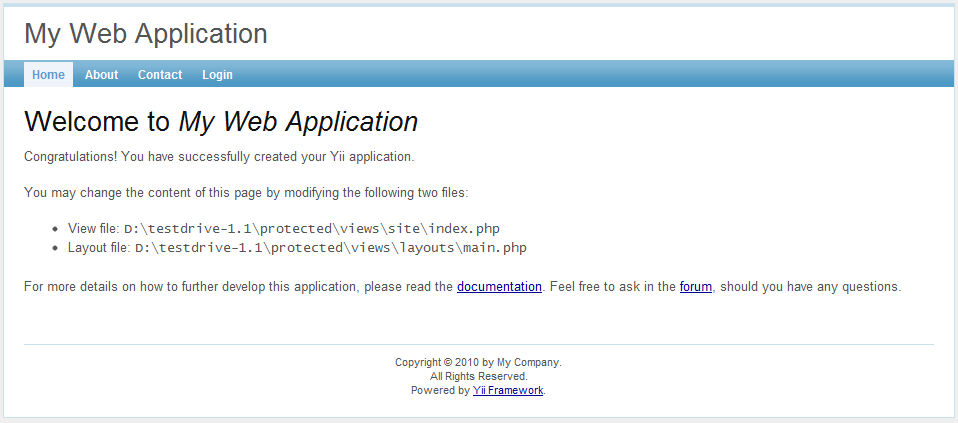Image resolution: width=958 pixels, height=423 pixels.
Task: Follow the documentation hyperlink
Action: coord(499,287)
